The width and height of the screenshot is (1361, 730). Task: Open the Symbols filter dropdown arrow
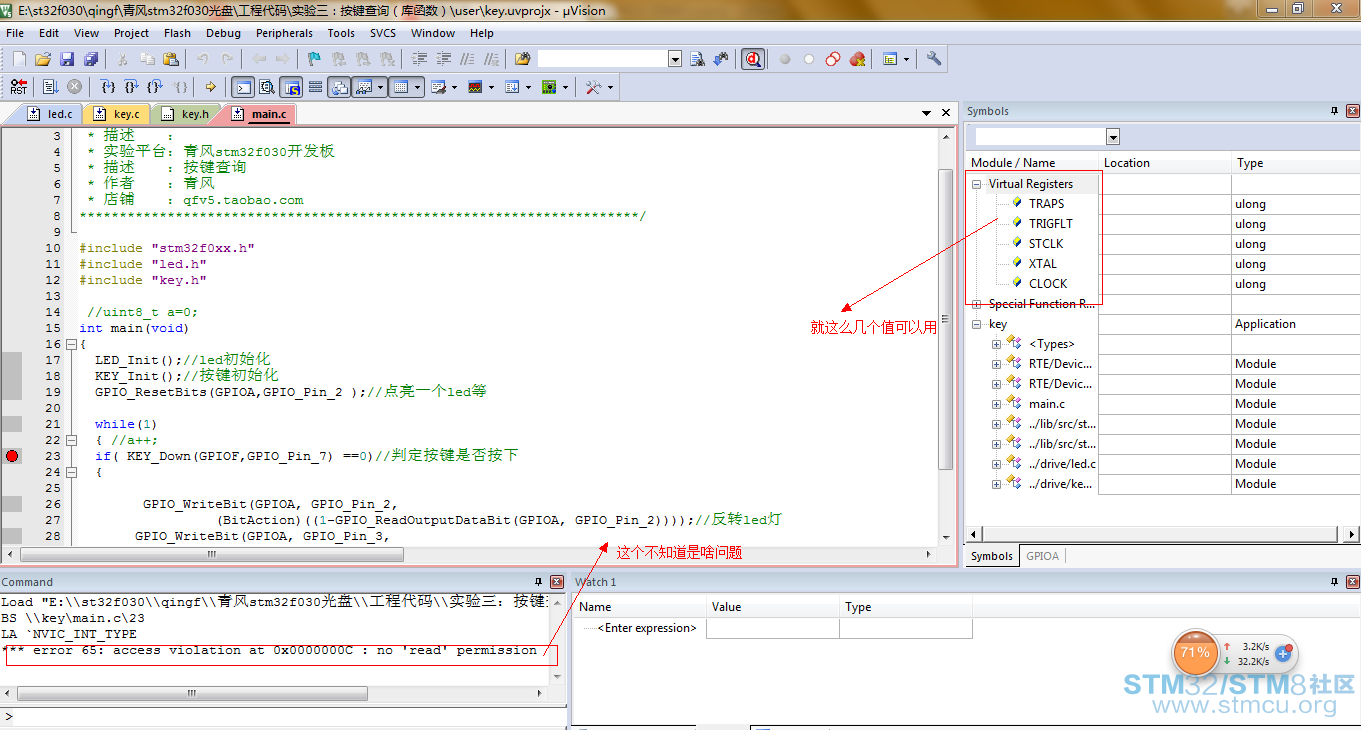click(1113, 137)
